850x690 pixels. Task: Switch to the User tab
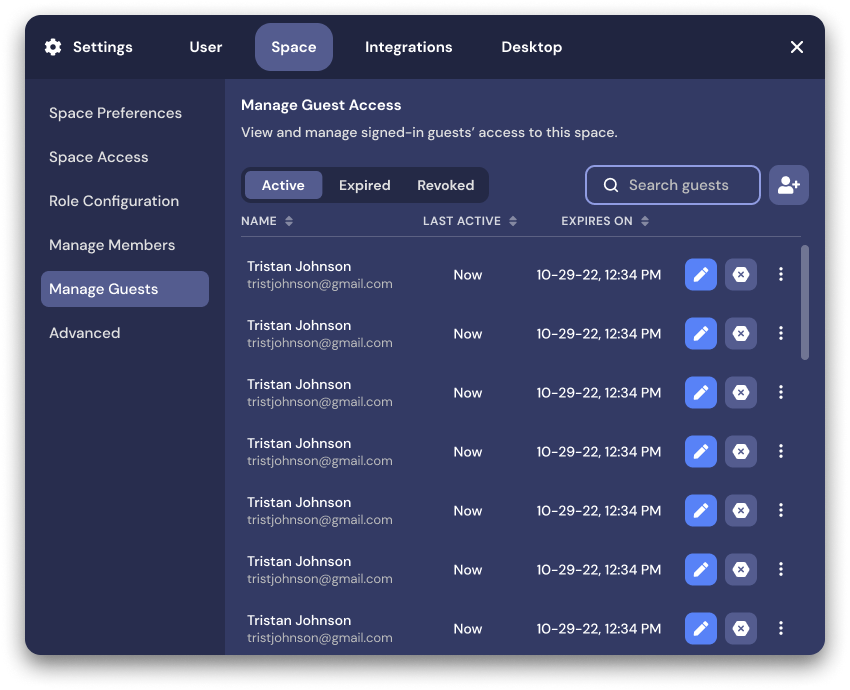(206, 47)
